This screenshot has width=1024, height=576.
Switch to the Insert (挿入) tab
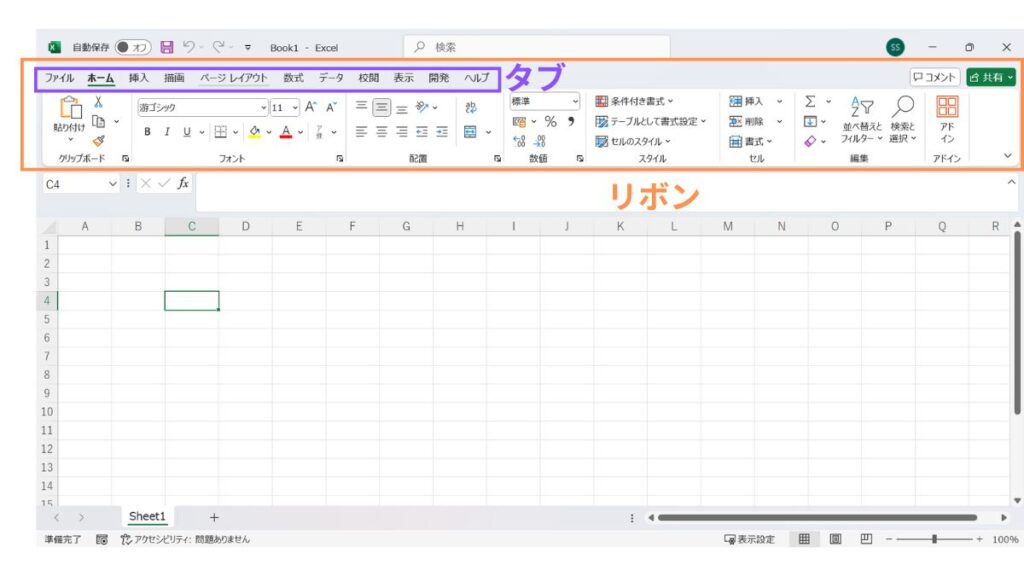[x=138, y=78]
